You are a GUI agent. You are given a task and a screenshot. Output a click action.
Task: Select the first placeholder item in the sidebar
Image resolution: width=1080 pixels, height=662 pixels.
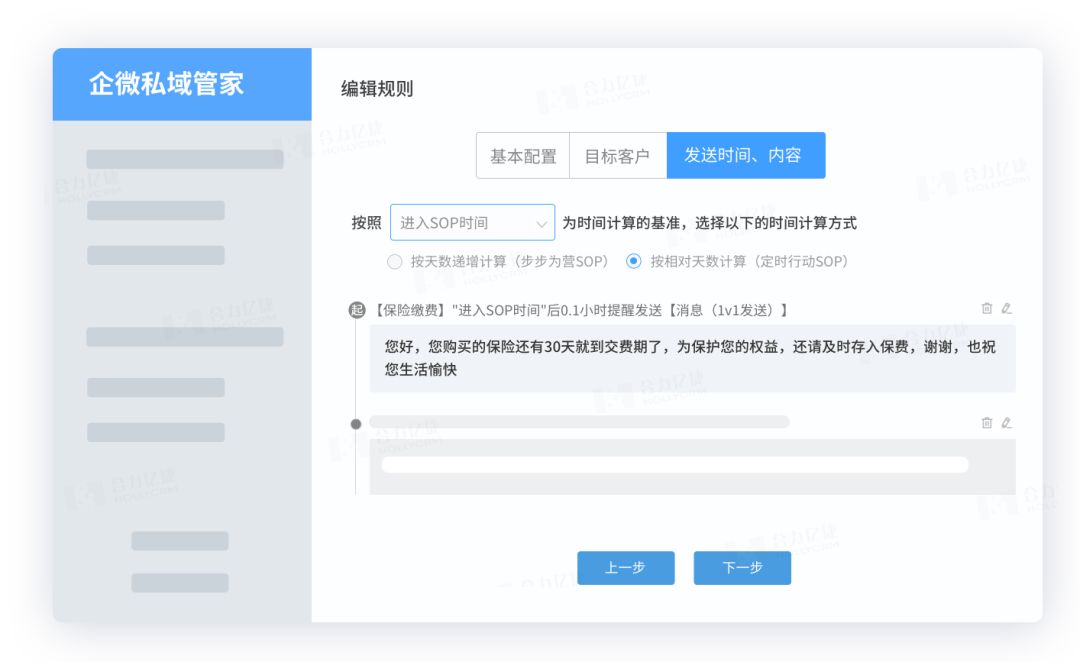click(x=185, y=160)
